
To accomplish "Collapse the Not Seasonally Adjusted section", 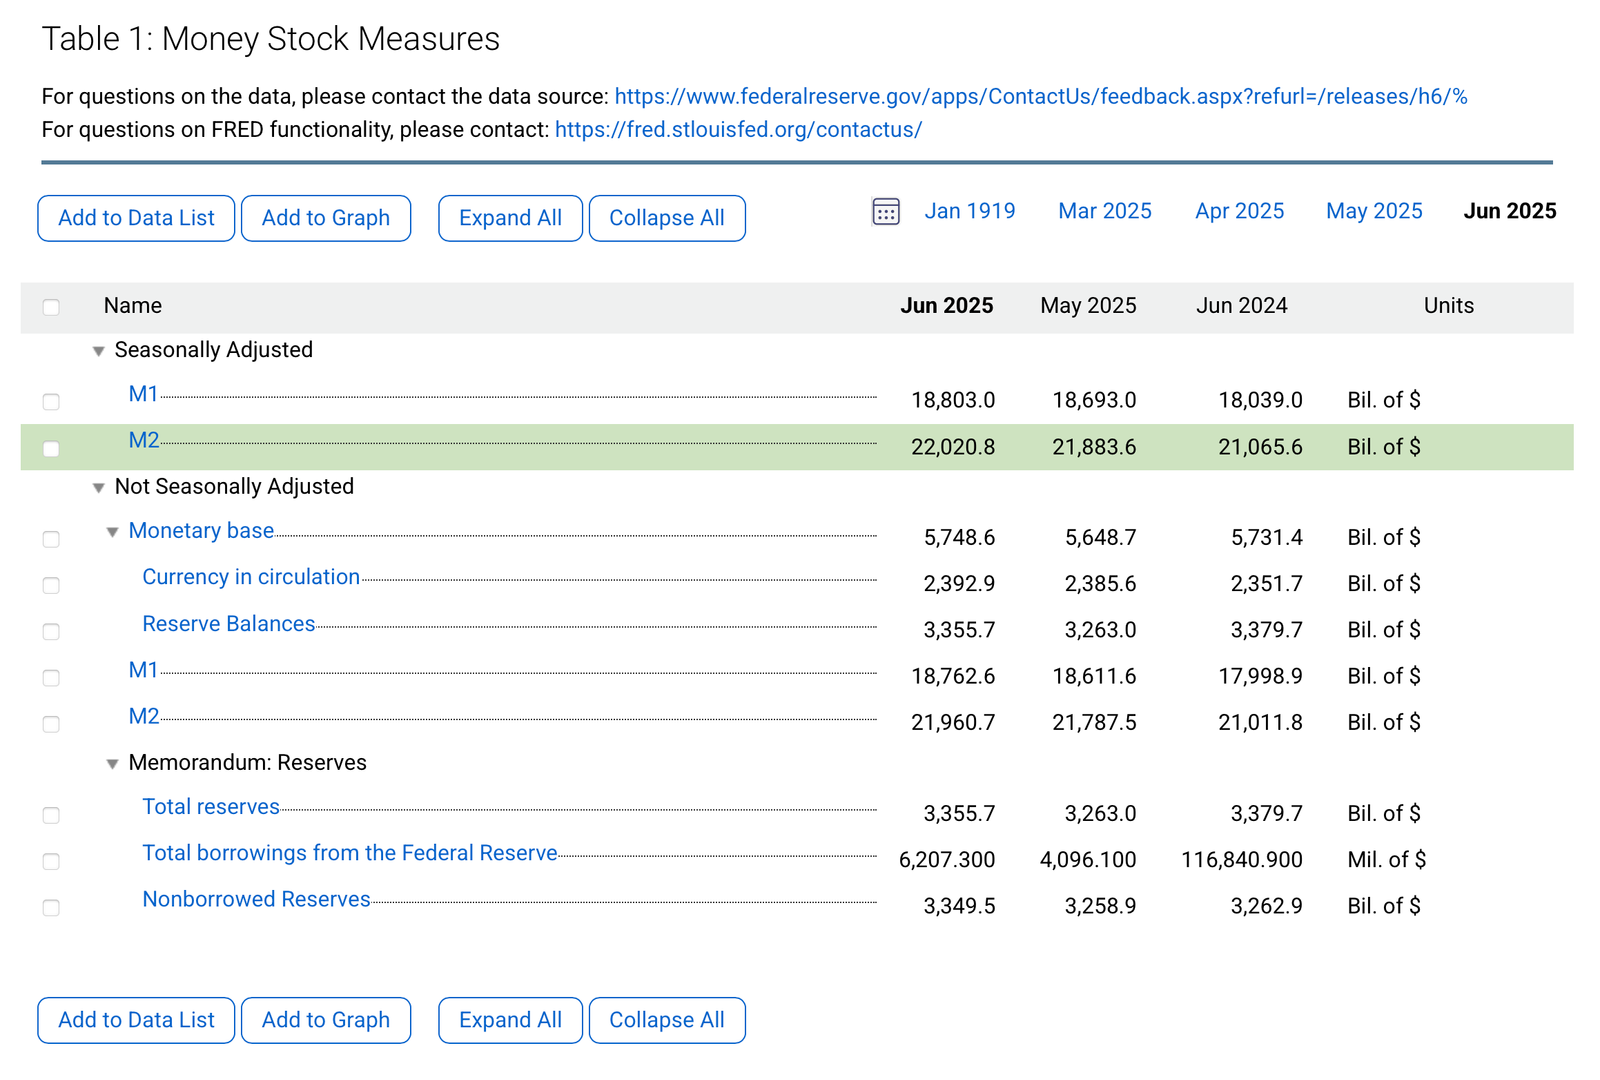I will pos(99,488).
